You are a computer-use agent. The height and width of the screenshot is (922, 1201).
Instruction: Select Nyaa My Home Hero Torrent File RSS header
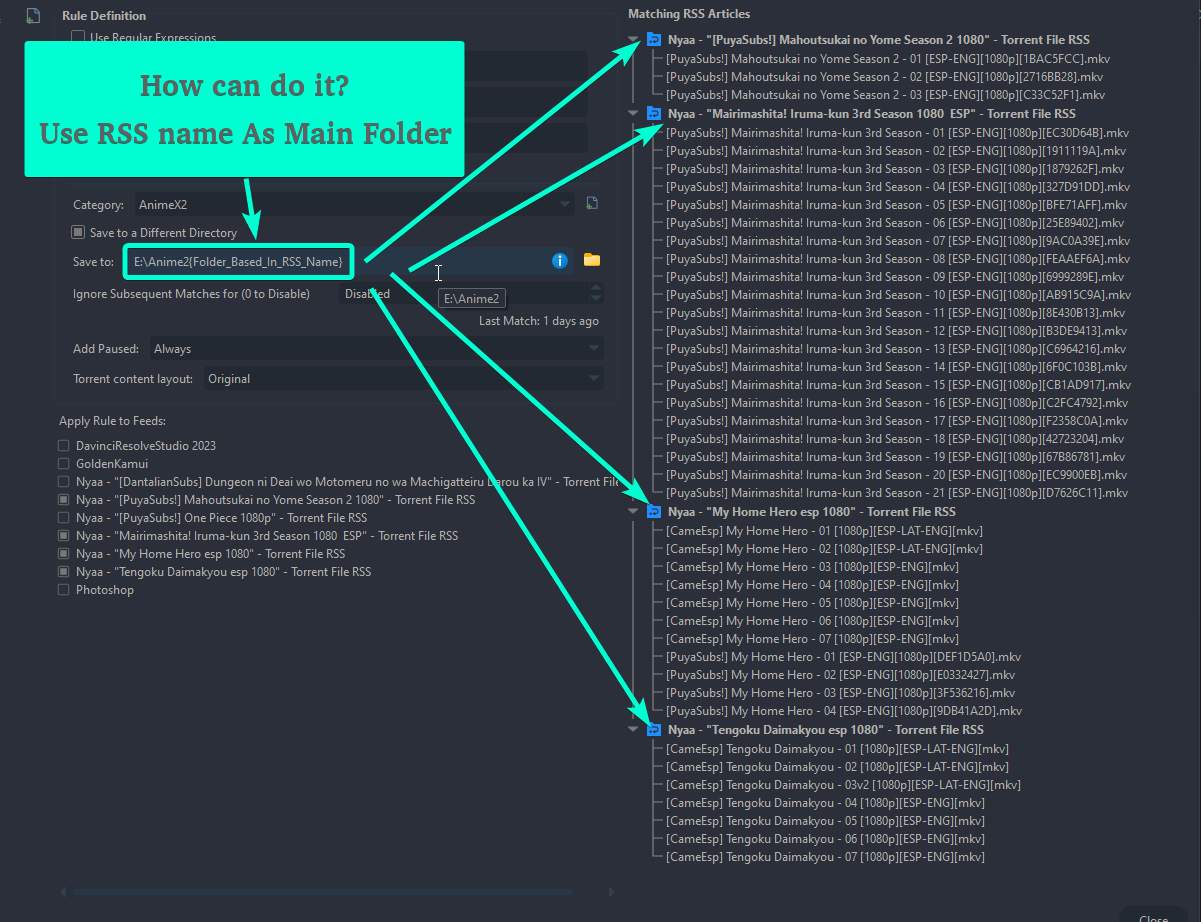pos(812,512)
